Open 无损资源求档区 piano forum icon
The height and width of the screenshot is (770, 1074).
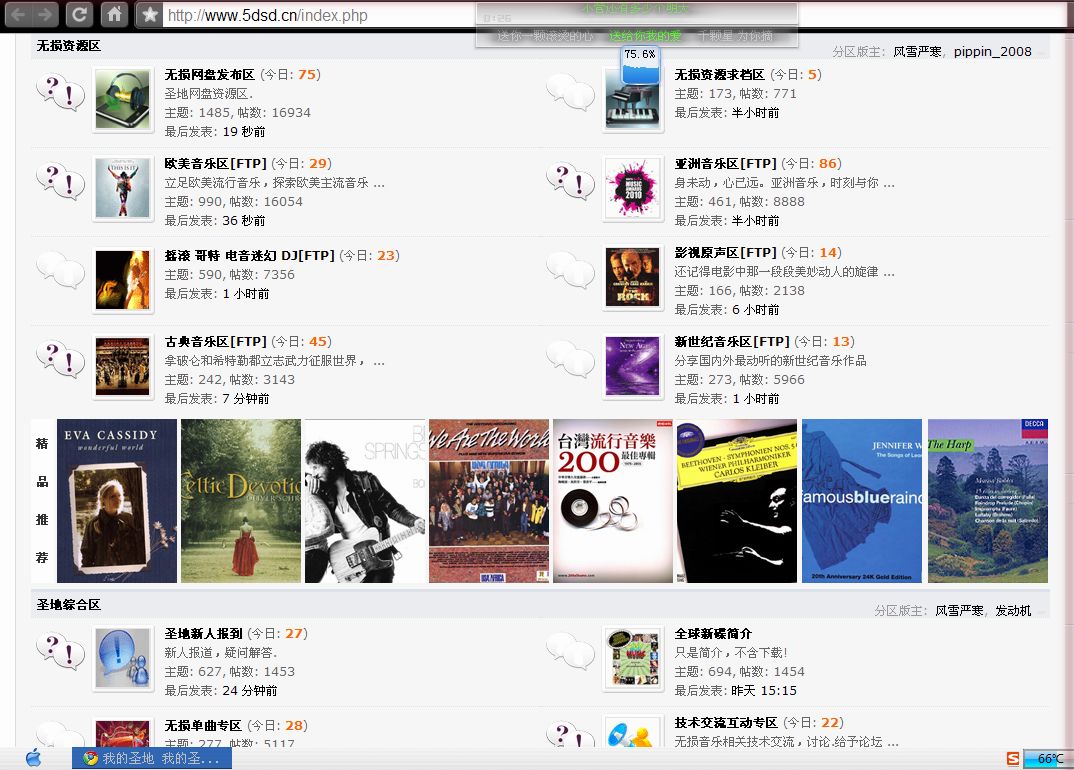click(x=633, y=100)
